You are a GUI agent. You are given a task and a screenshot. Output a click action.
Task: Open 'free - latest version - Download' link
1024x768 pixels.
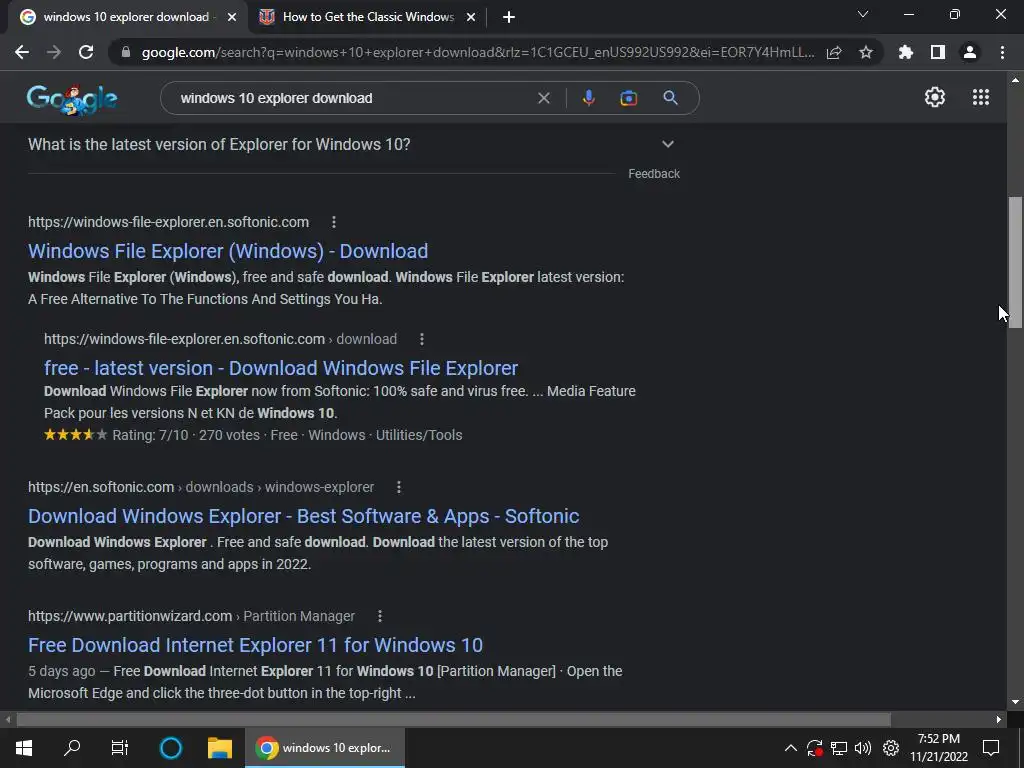click(x=281, y=368)
